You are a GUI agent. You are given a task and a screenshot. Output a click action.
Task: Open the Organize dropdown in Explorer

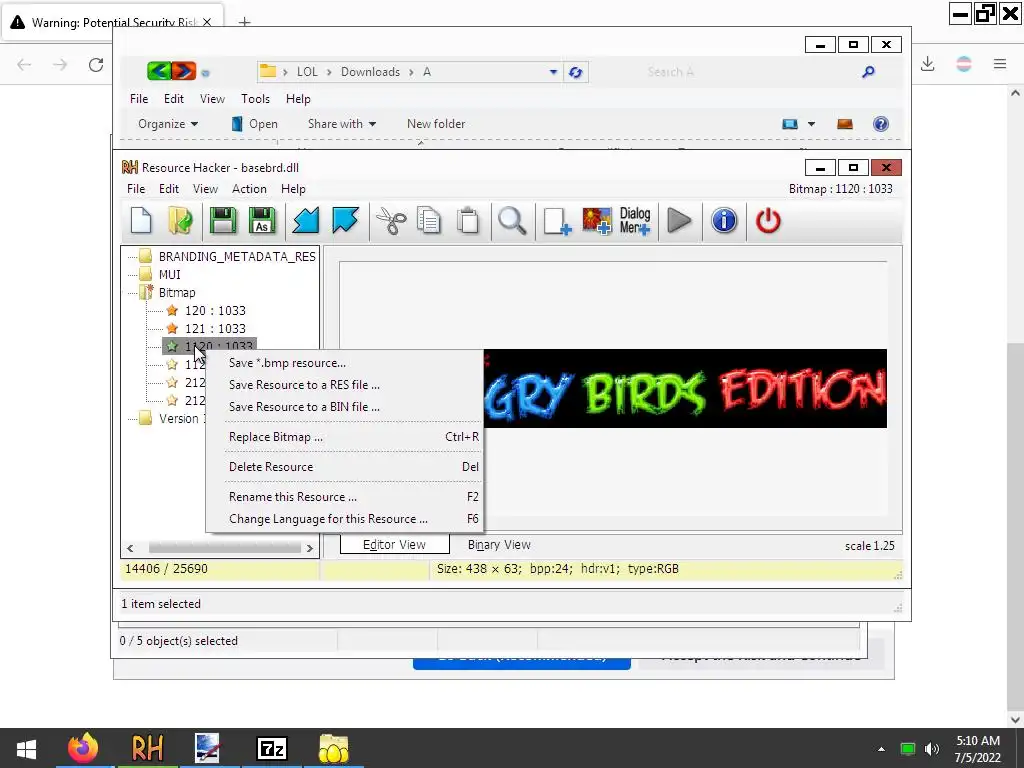[168, 124]
